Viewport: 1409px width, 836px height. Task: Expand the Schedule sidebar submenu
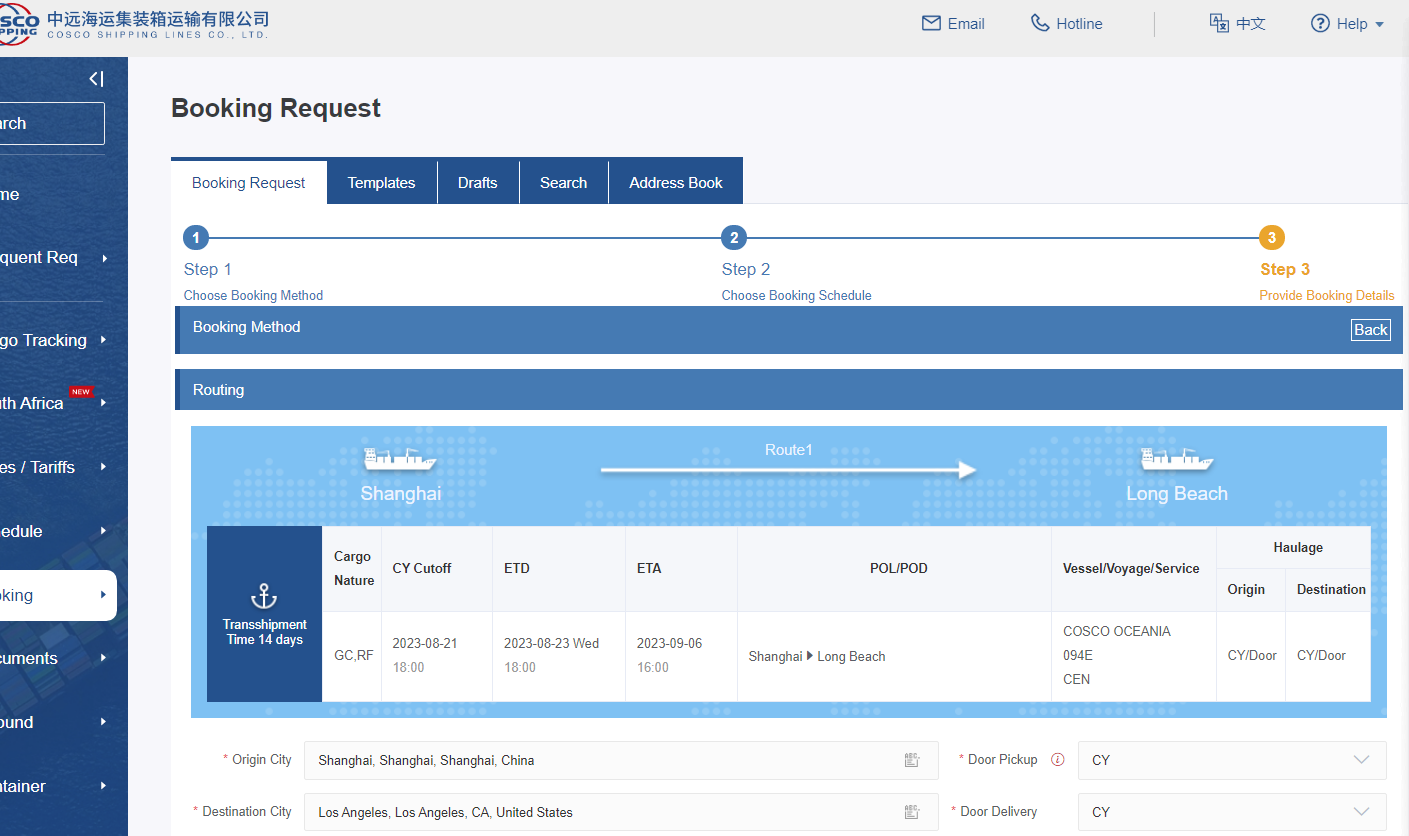point(104,531)
